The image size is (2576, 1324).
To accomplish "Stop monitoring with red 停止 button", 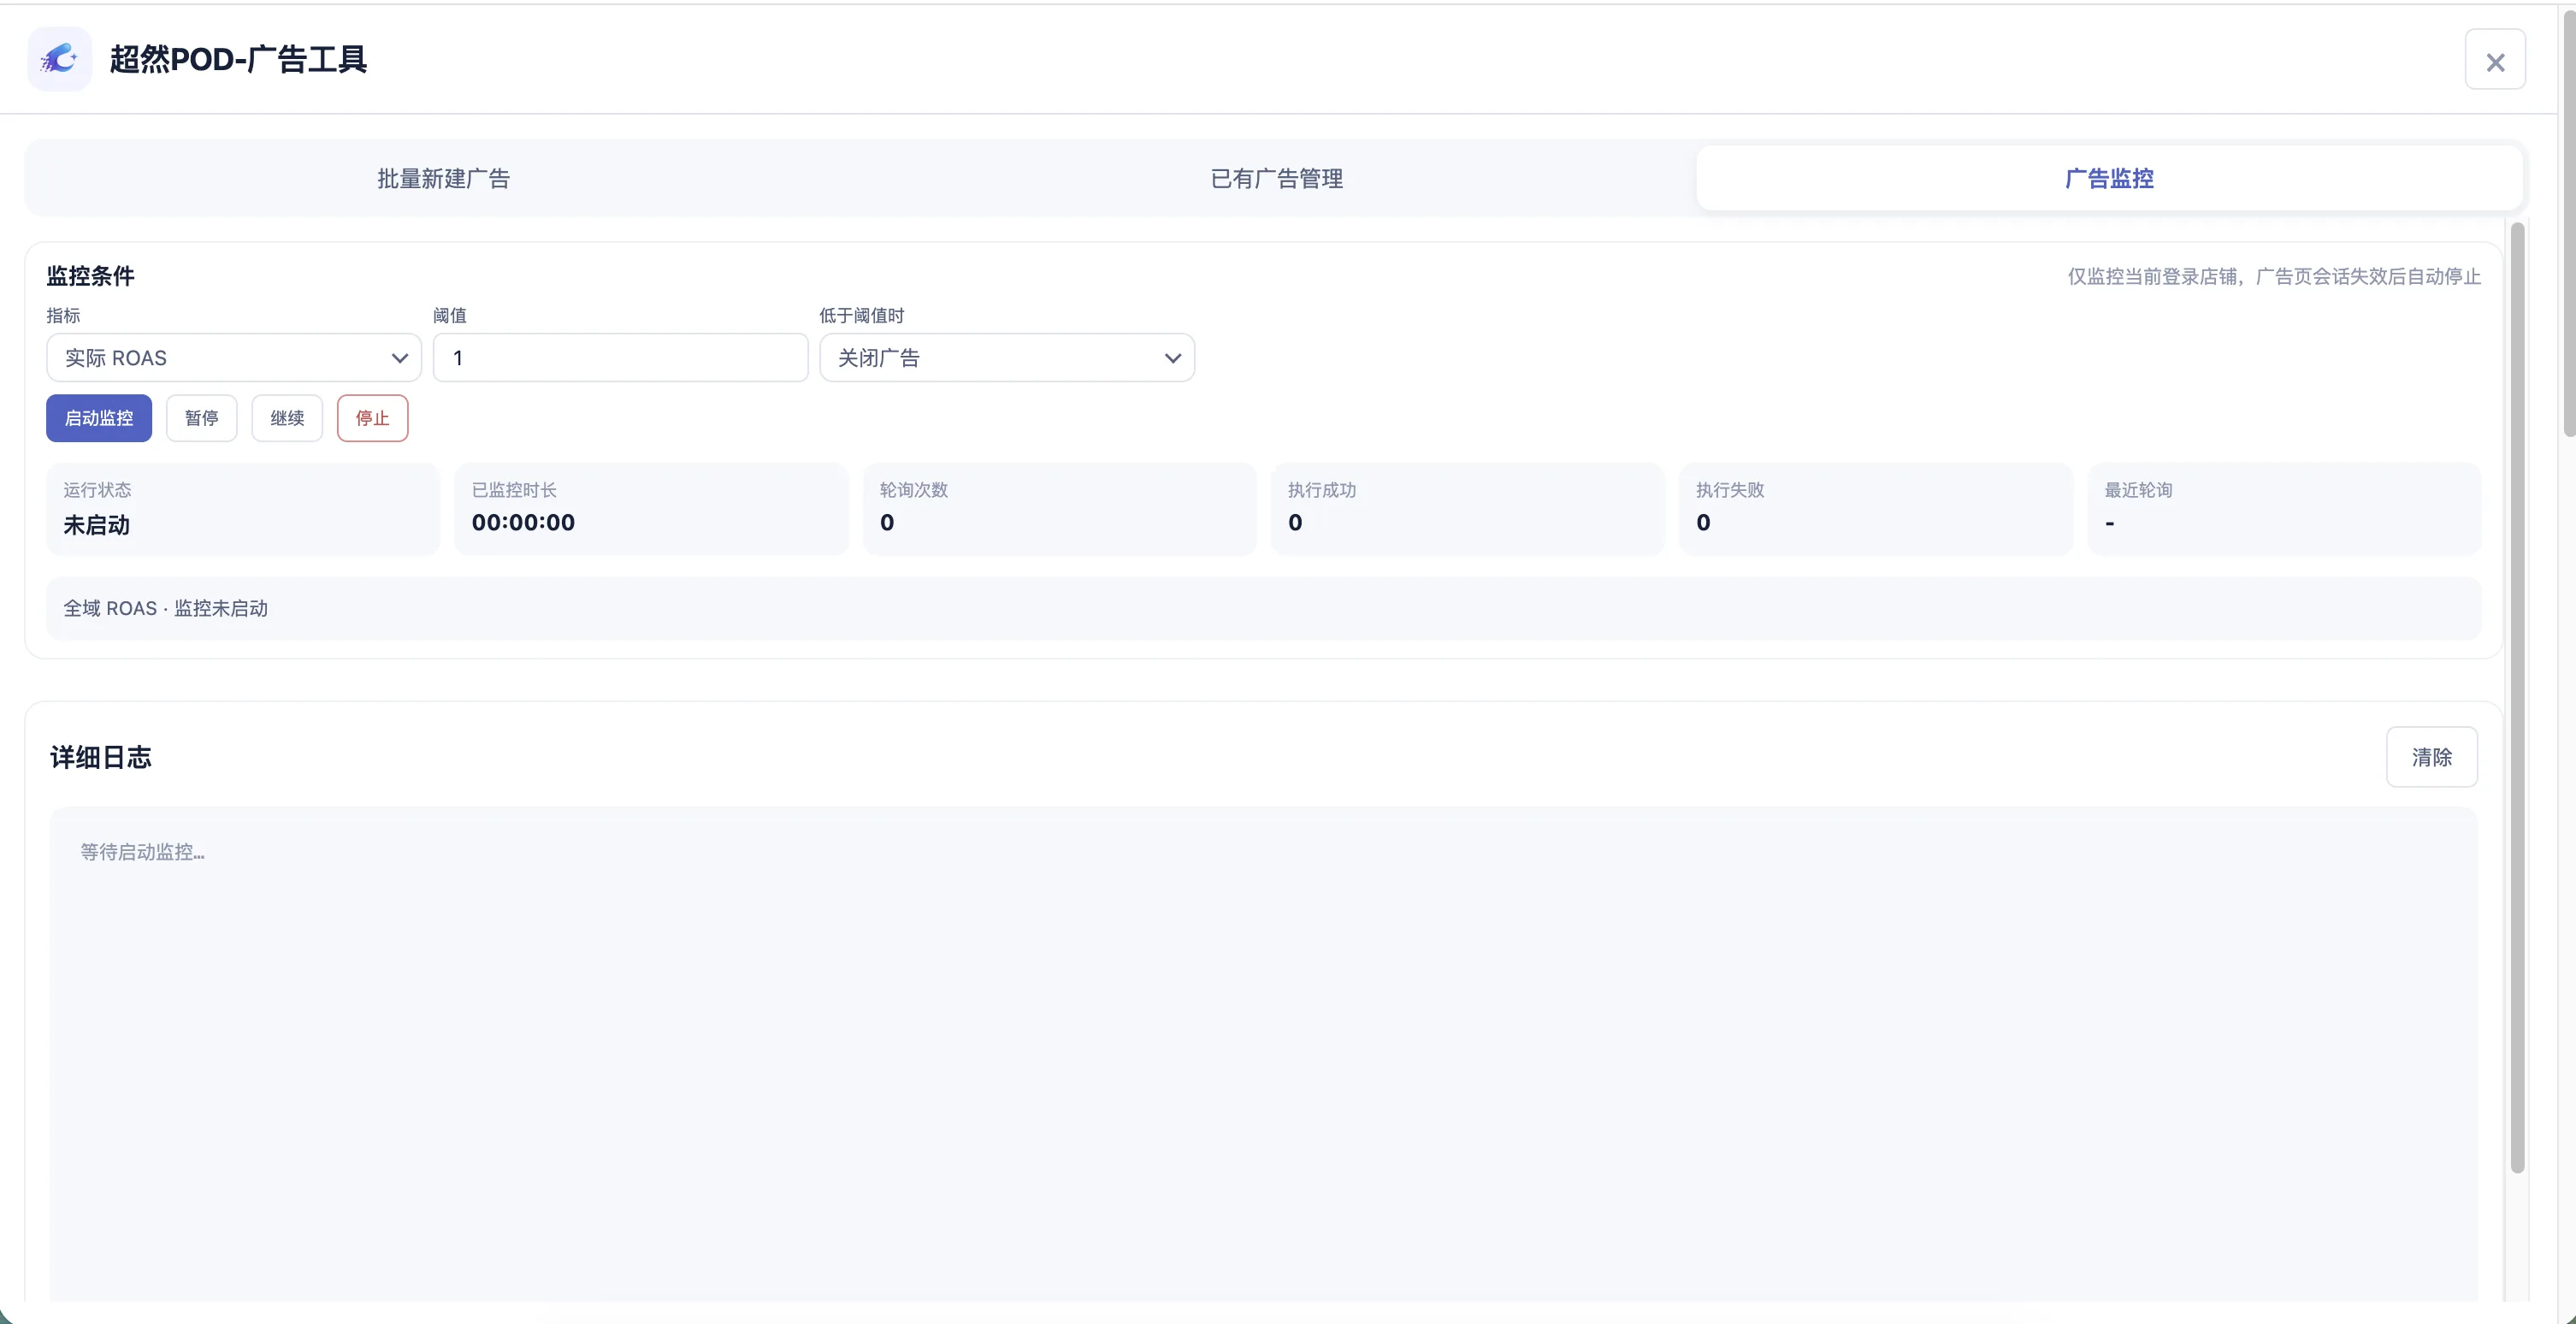I will (372, 418).
